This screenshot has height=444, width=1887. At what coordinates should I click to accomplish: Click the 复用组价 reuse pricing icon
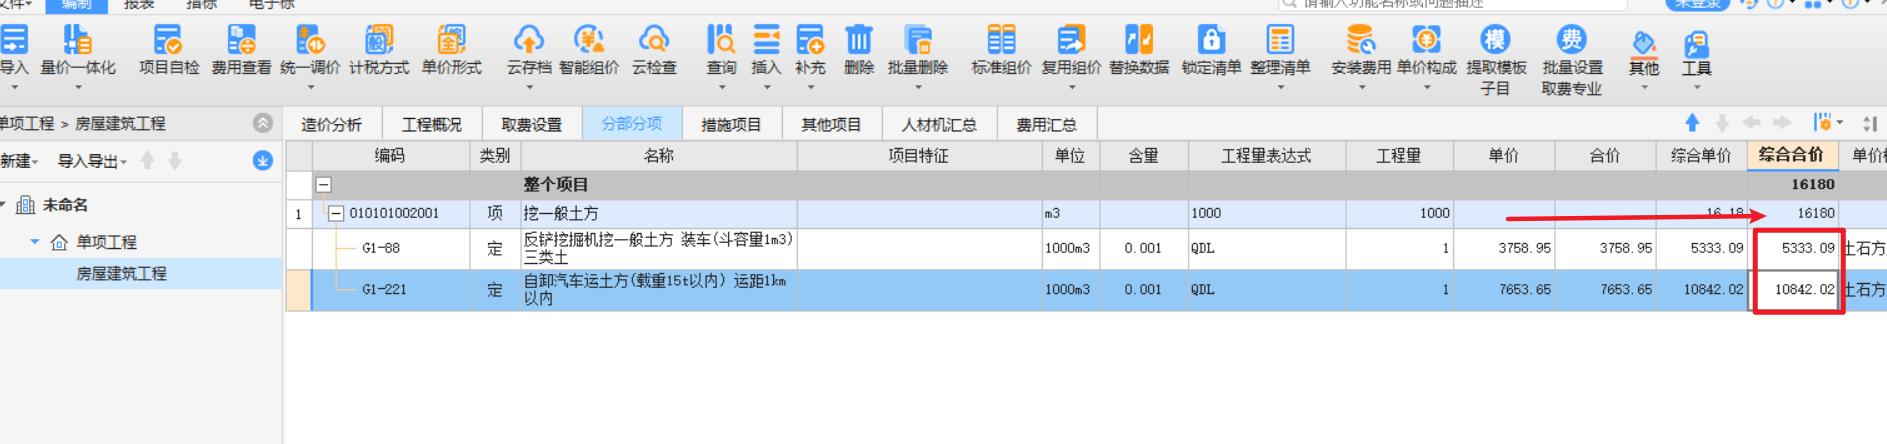(1071, 40)
